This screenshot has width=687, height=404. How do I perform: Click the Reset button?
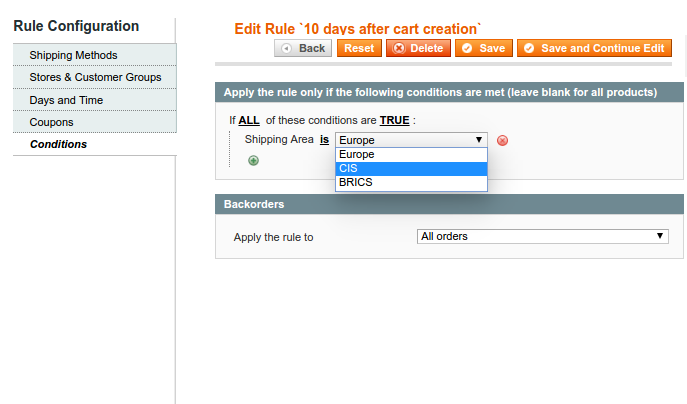click(359, 48)
